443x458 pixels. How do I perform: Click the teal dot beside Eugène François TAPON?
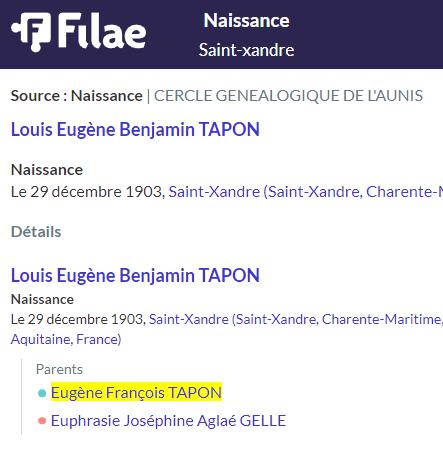(x=42, y=393)
